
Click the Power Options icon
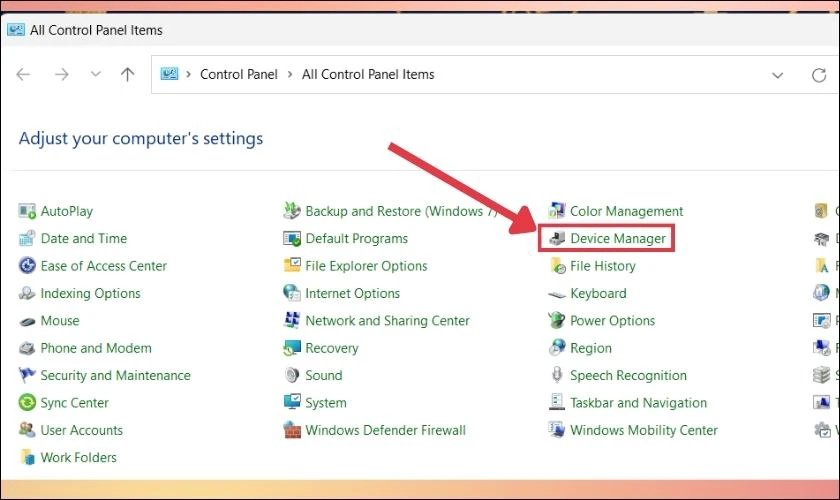coord(557,320)
